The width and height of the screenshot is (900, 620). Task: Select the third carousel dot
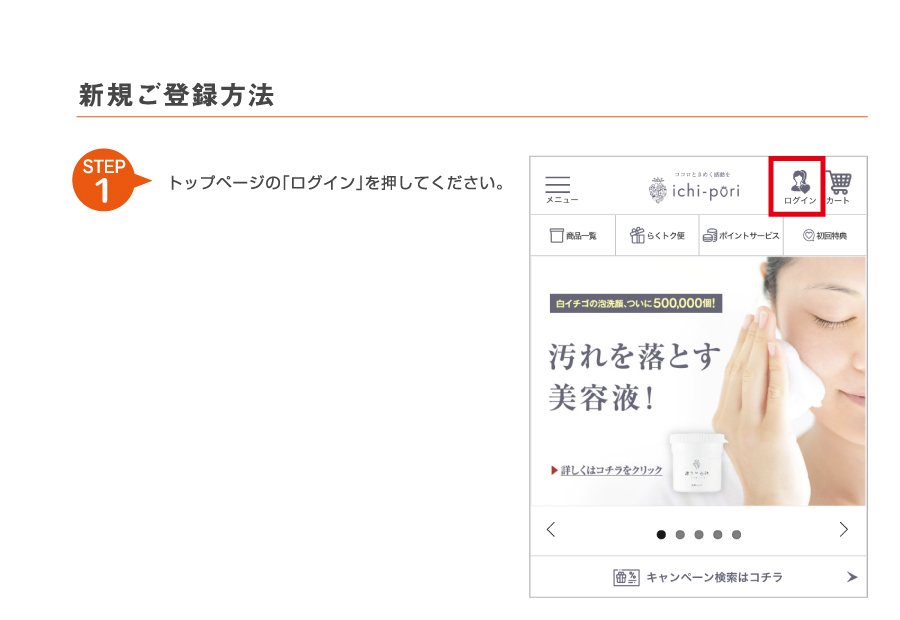point(699,534)
